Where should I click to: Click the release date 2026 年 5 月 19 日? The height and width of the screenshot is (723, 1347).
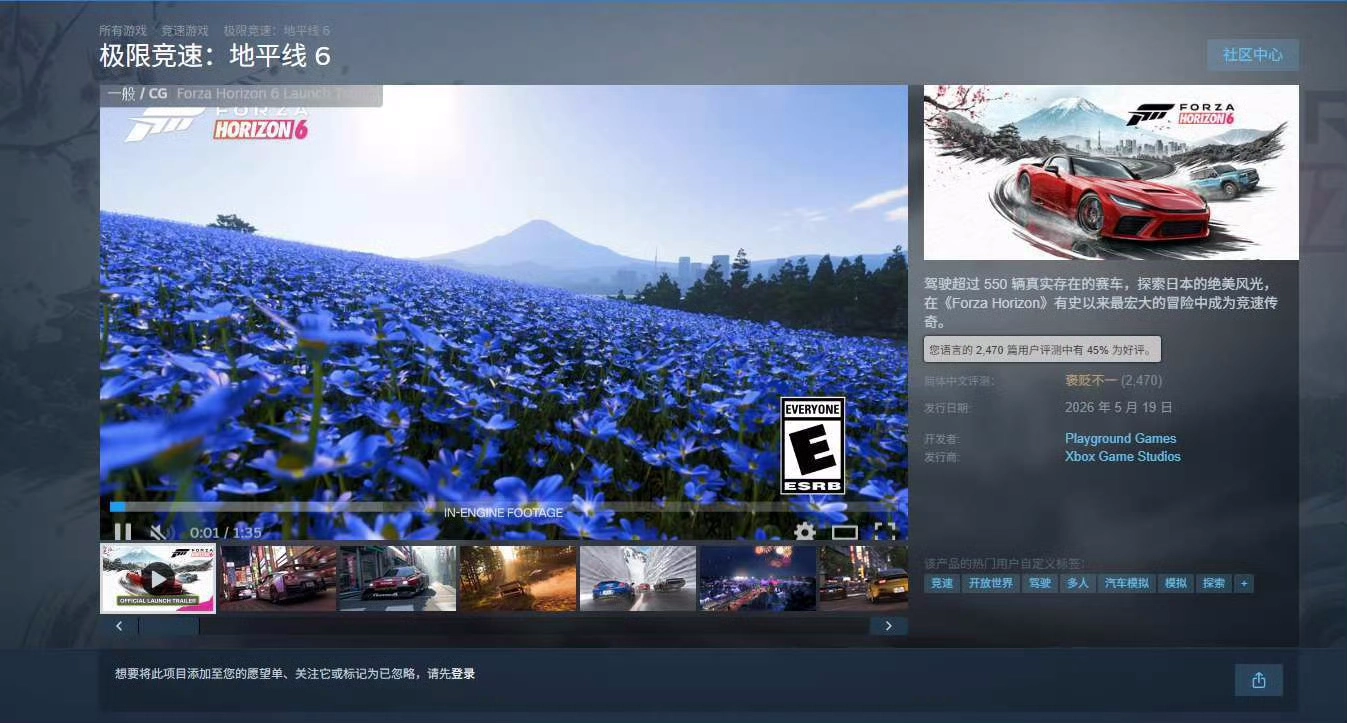(1119, 408)
